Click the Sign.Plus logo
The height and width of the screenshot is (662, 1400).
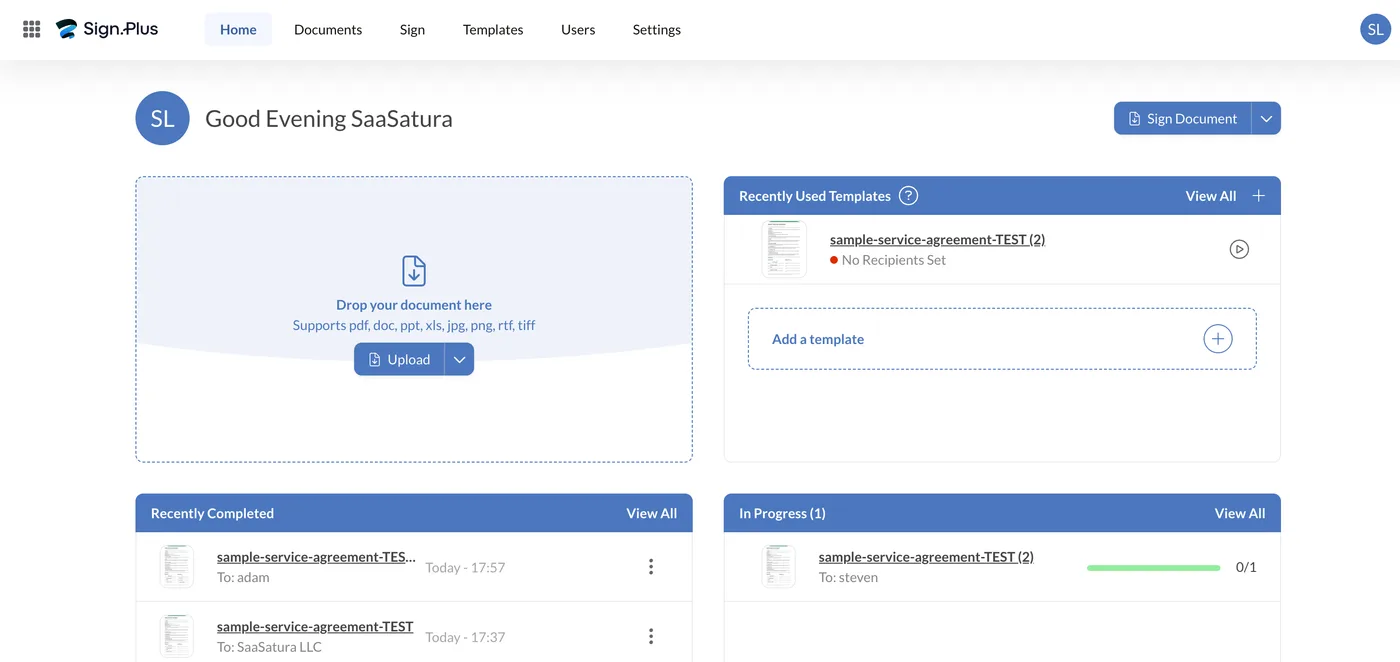107,29
